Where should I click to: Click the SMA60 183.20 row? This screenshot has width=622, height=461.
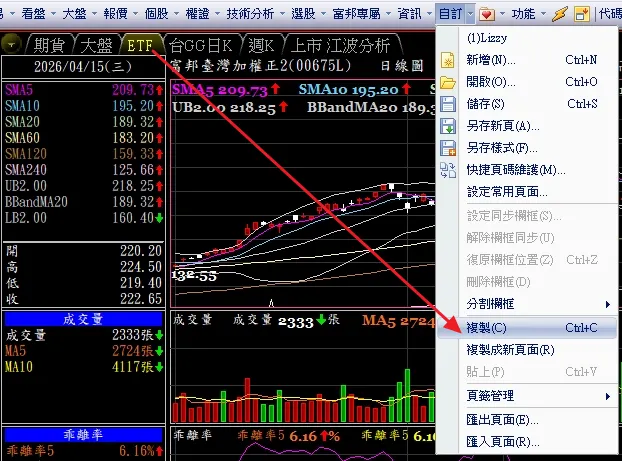coord(84,138)
